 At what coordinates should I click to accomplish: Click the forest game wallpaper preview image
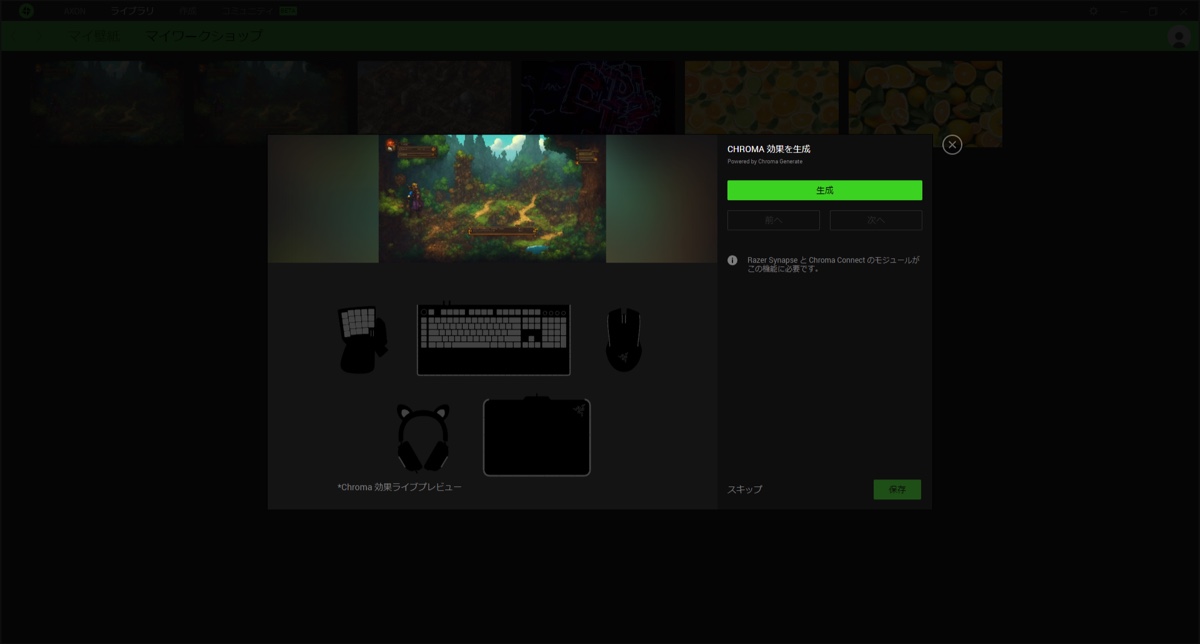coord(492,198)
